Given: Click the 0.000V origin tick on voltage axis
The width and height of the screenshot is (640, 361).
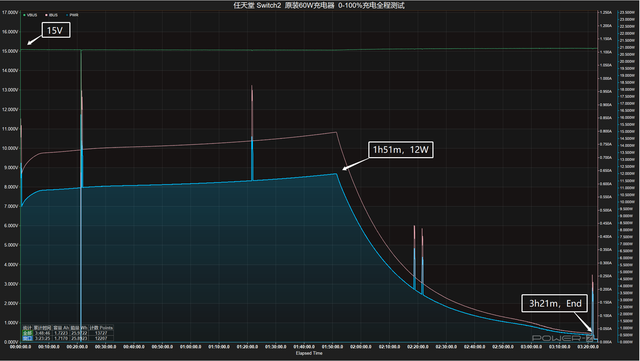Looking at the screenshot, I should point(11,342).
